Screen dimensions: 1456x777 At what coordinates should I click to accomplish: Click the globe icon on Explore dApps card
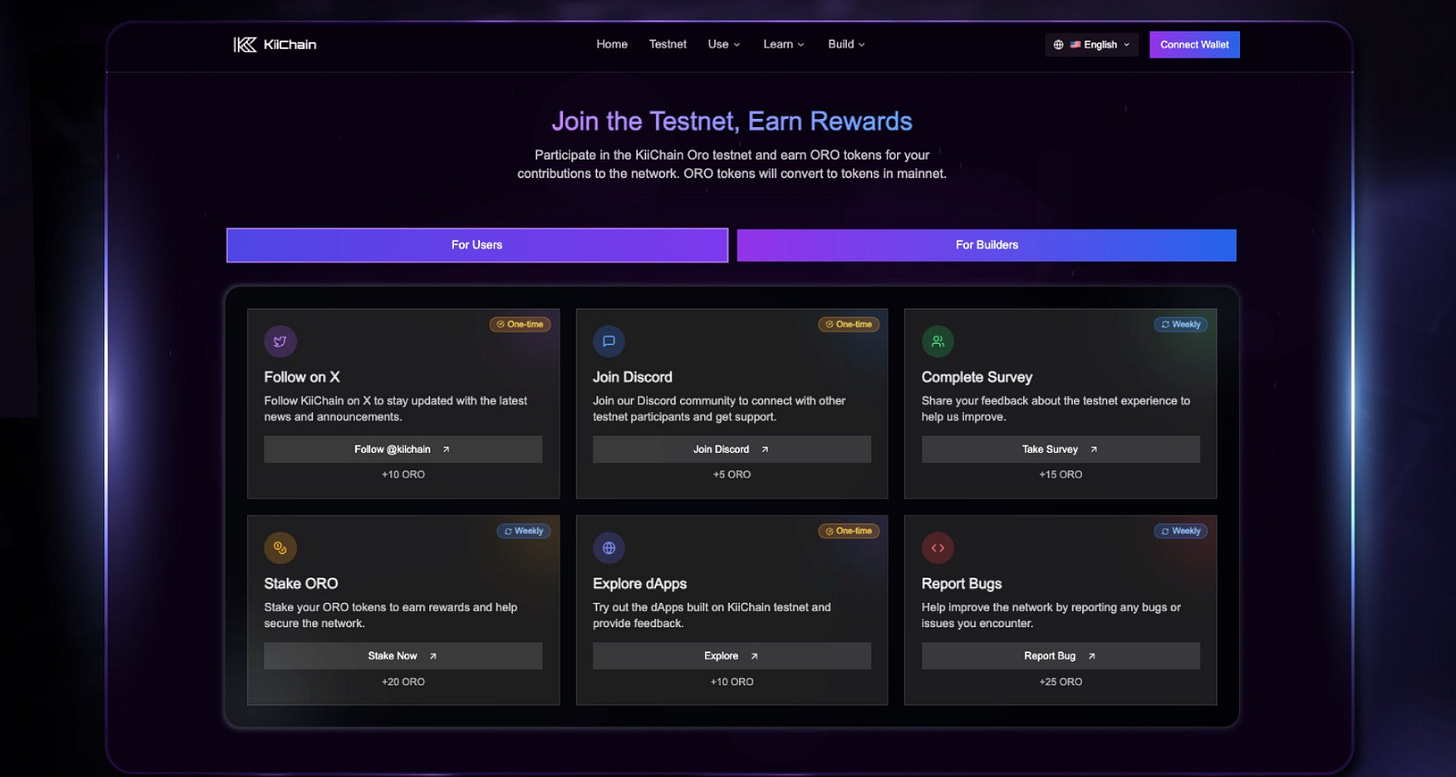click(609, 548)
